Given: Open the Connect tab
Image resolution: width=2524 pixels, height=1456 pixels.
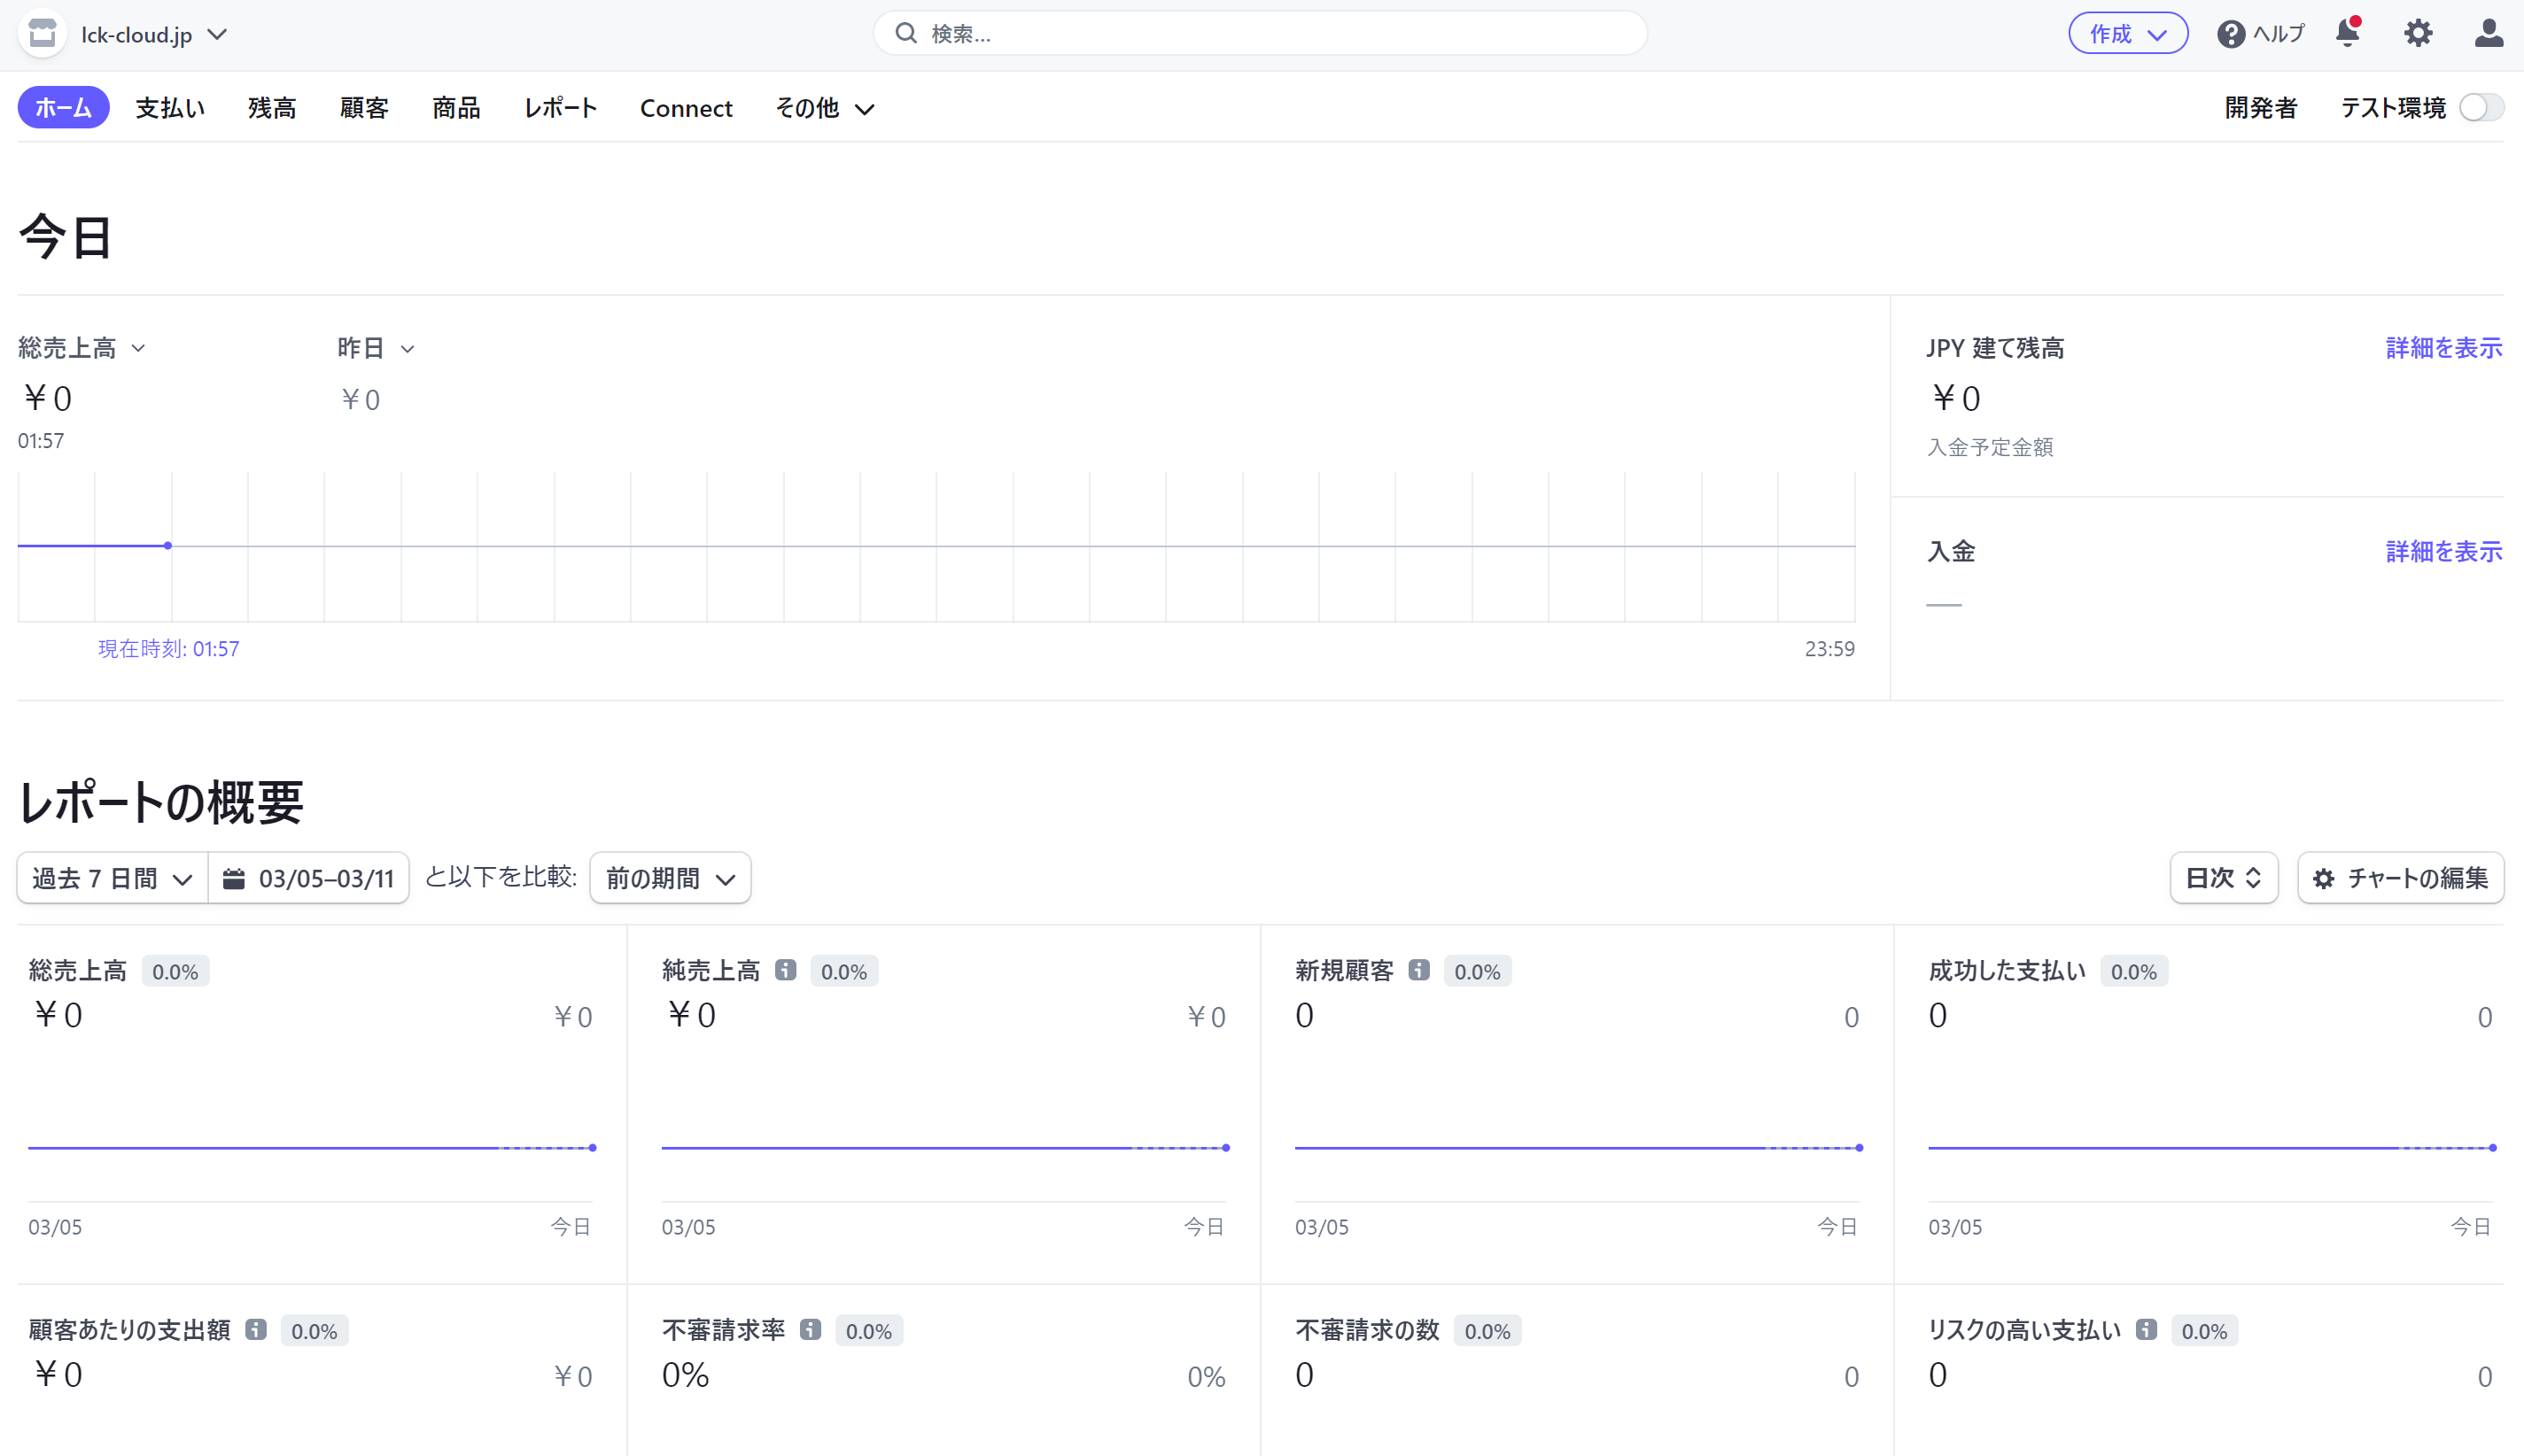Looking at the screenshot, I should tap(686, 108).
